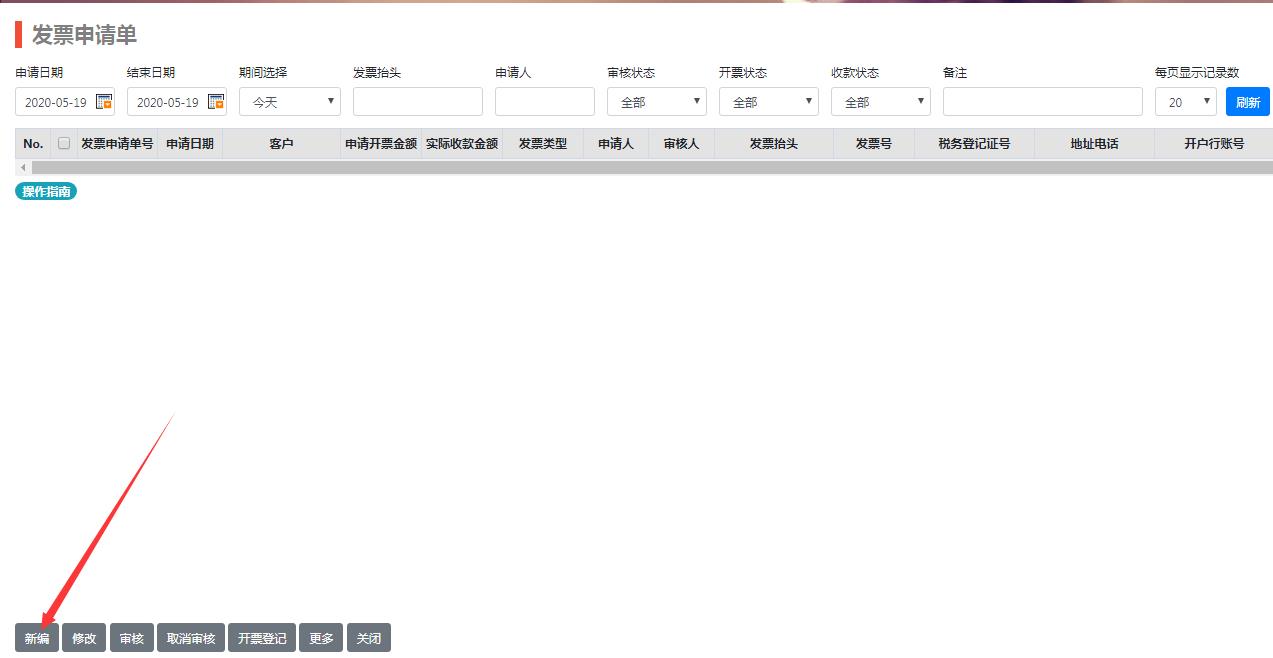Open 开票登记 from the bottom toolbar

[261, 638]
